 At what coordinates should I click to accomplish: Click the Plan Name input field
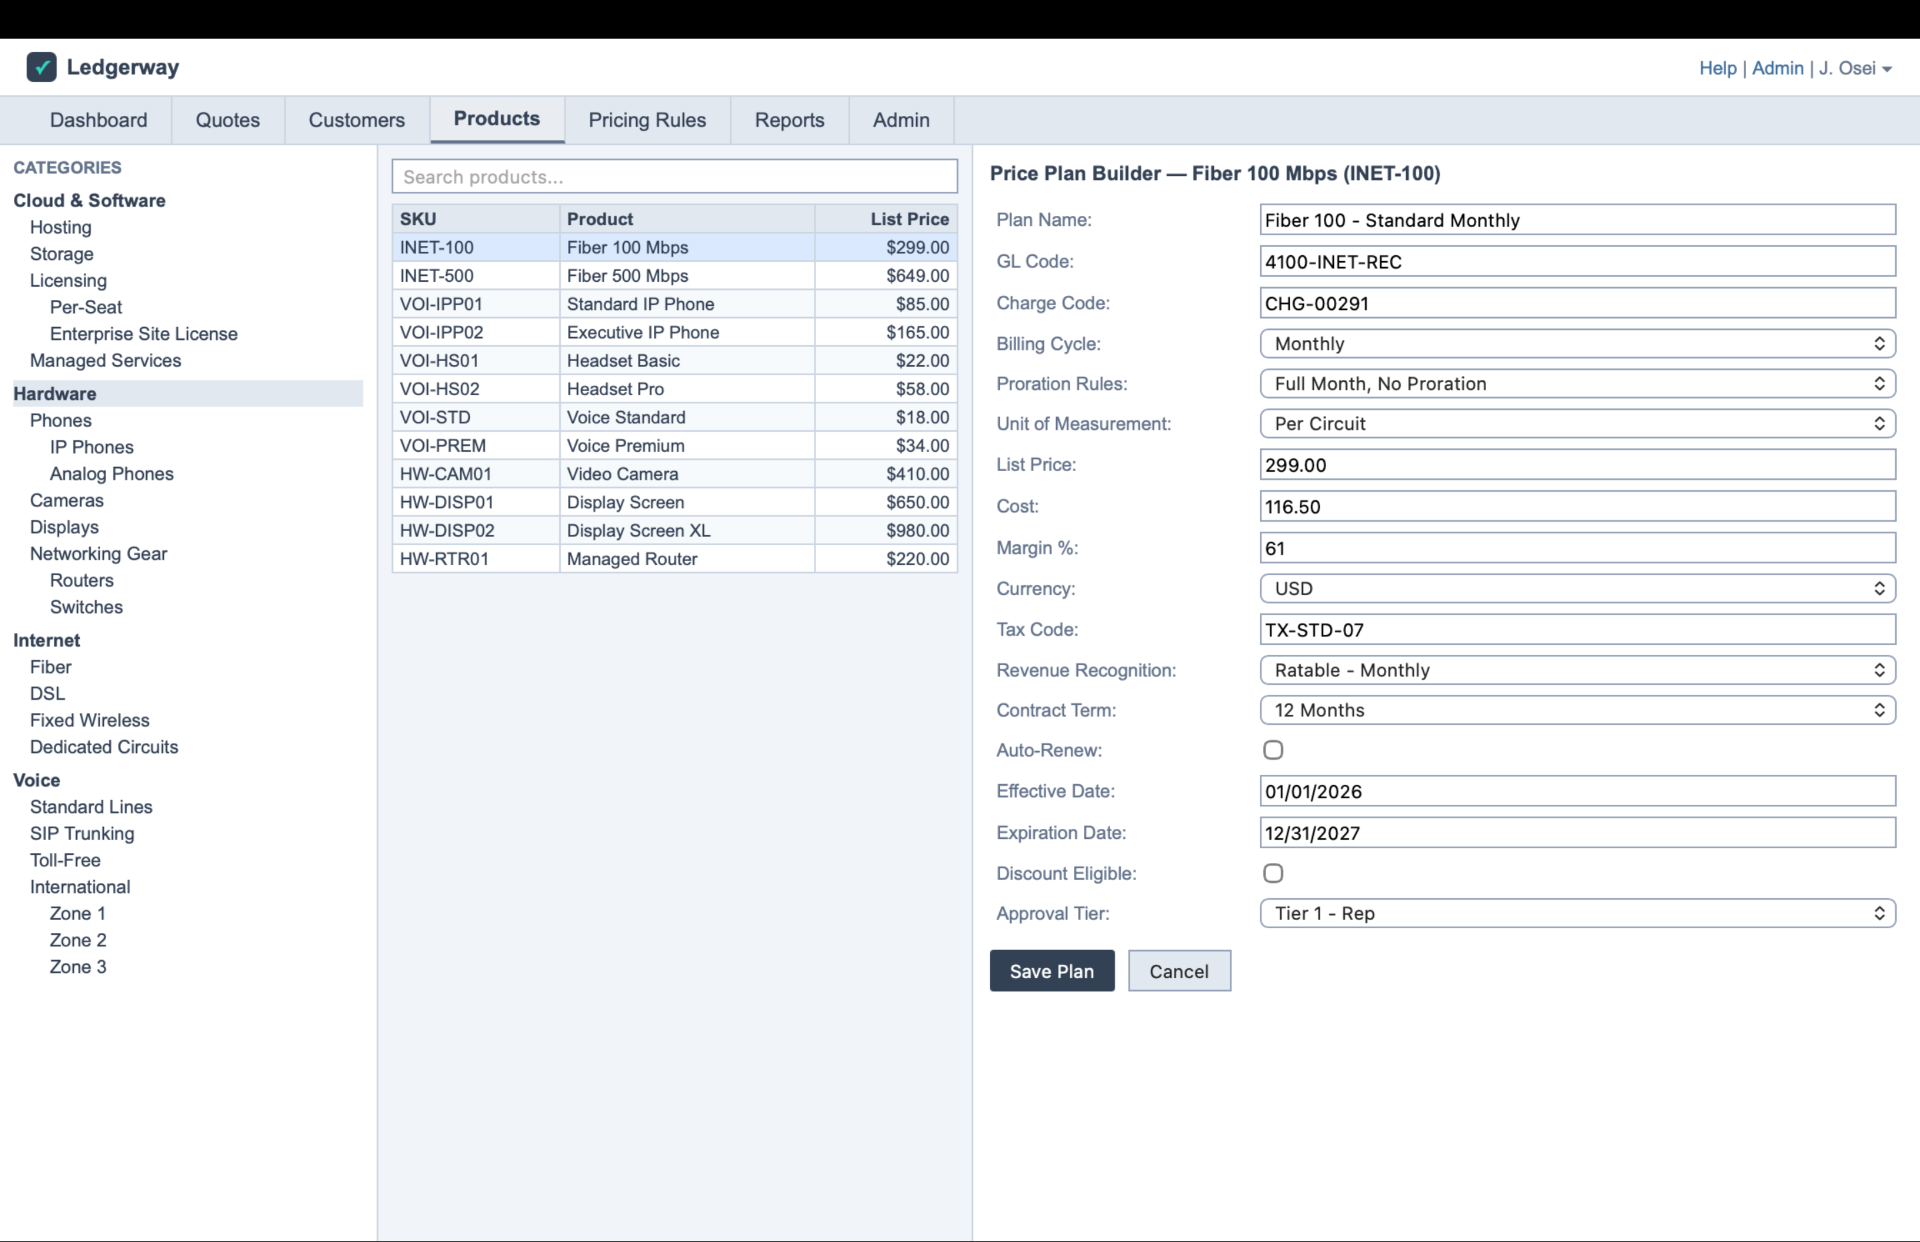[x=1577, y=220]
